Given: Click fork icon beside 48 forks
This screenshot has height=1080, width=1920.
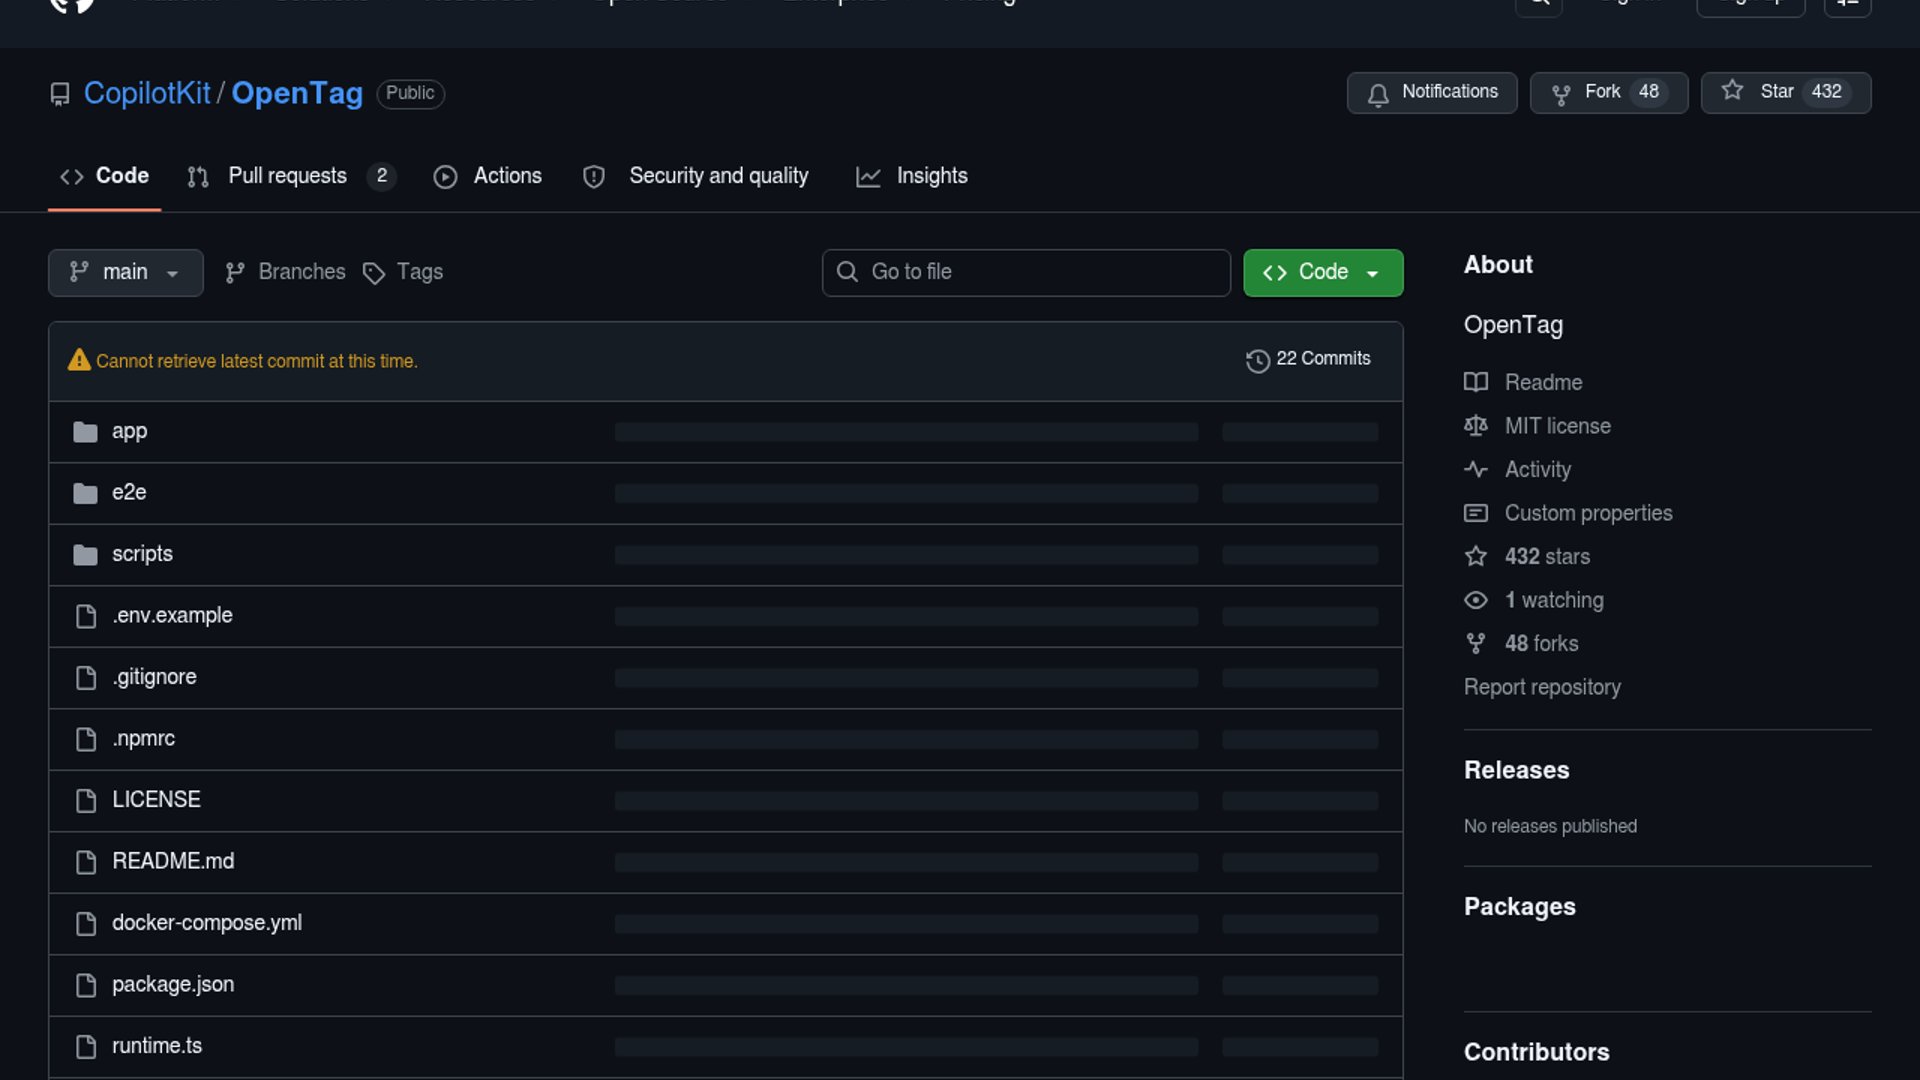Looking at the screenshot, I should [x=1476, y=643].
